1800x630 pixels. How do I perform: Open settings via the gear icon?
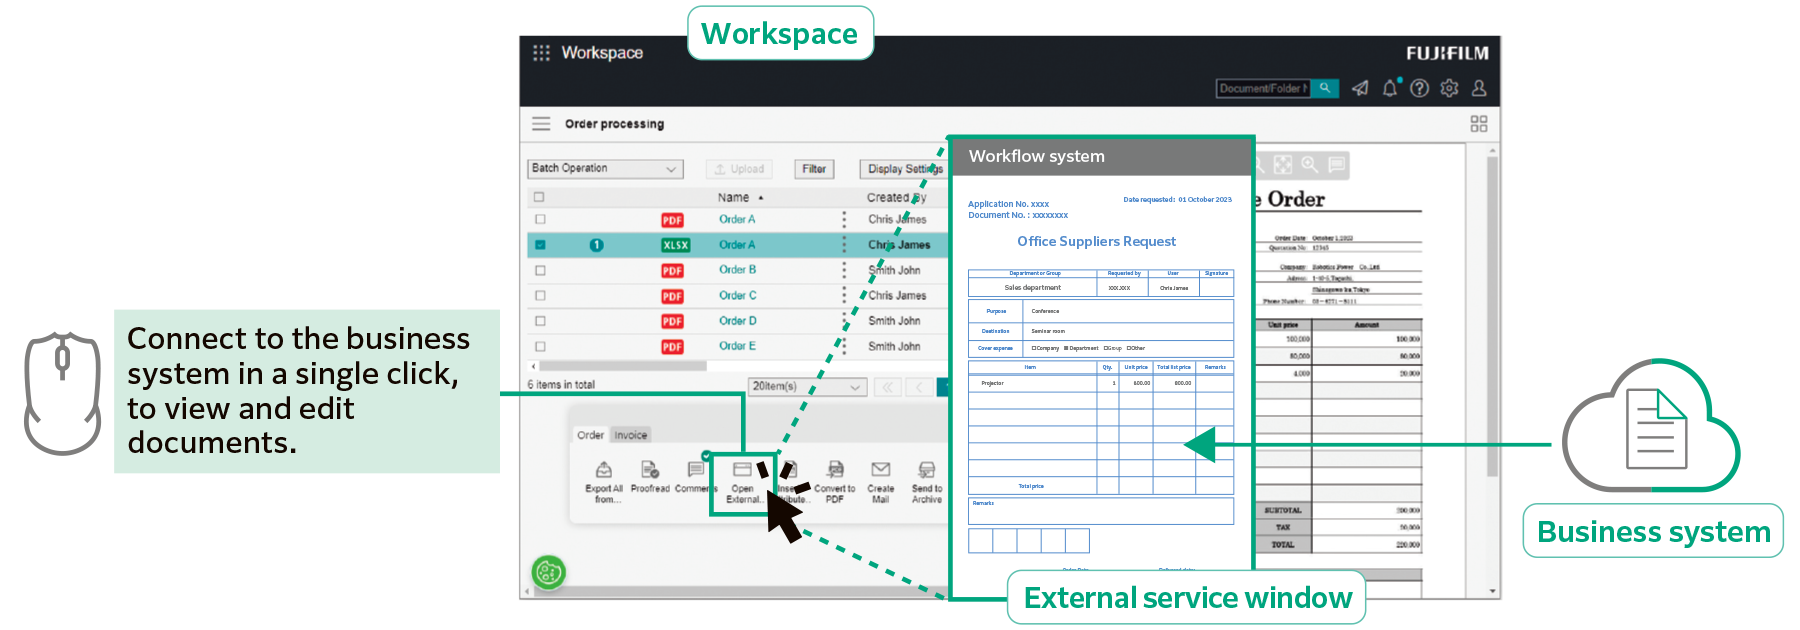point(1449,89)
